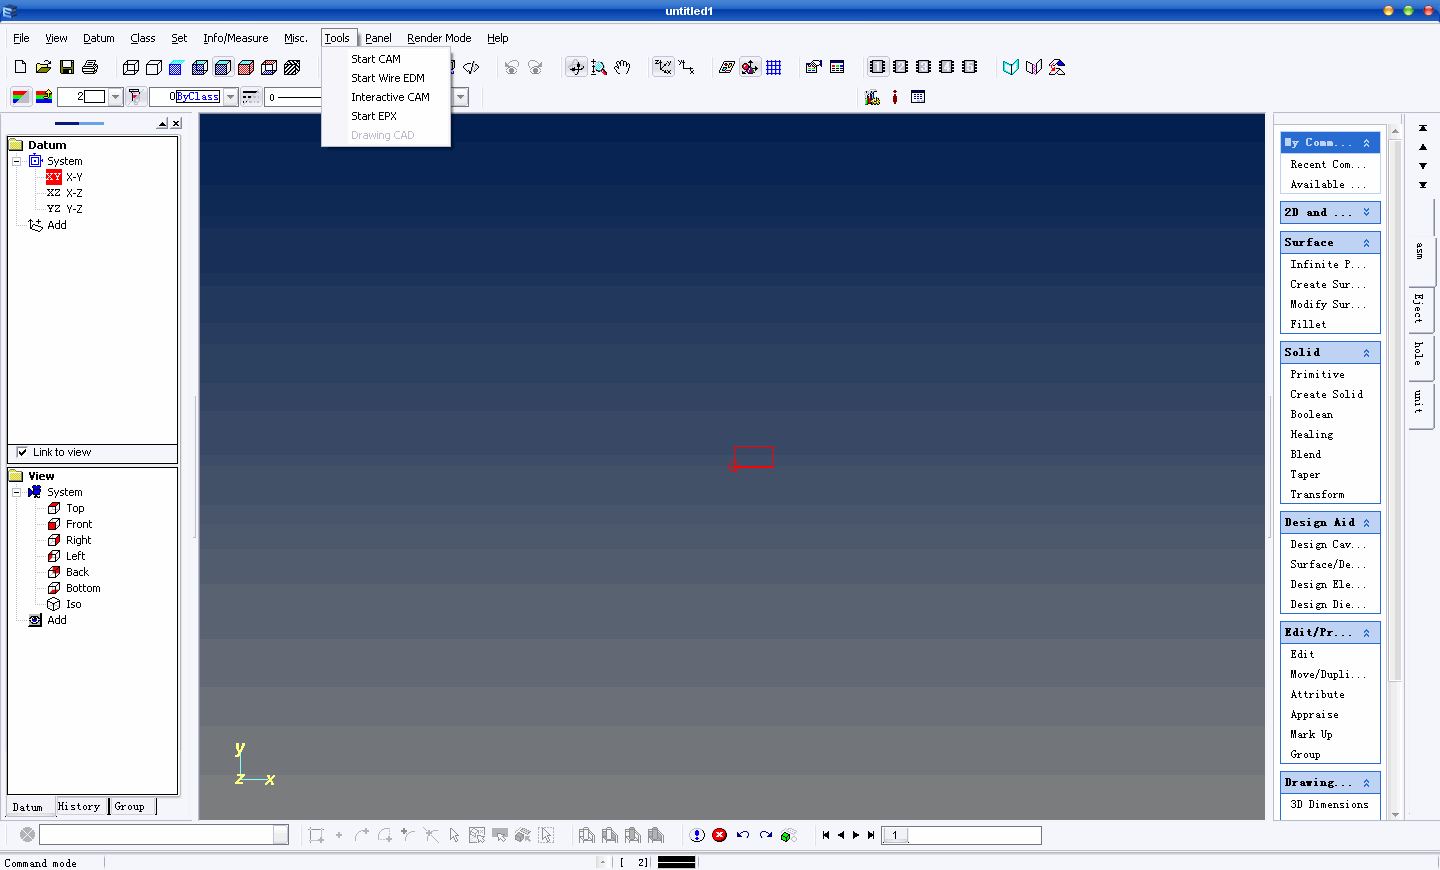The image size is (1440, 870).
Task: Choose Start EPX menu entry
Action: pos(386,116)
